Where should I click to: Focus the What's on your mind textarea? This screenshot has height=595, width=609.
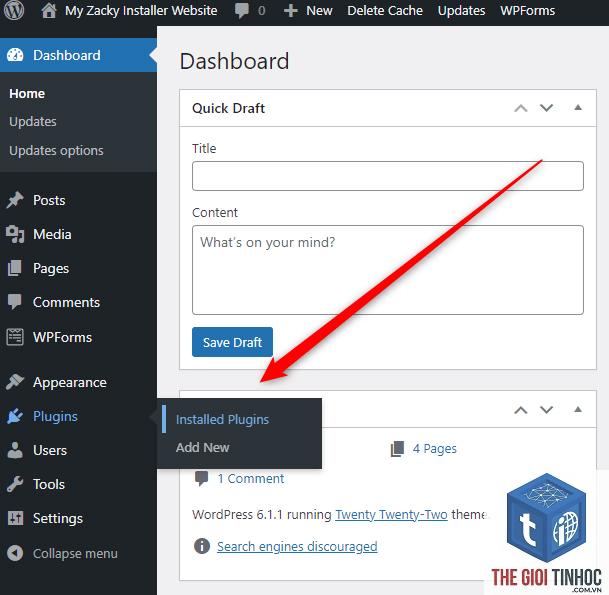coord(388,270)
